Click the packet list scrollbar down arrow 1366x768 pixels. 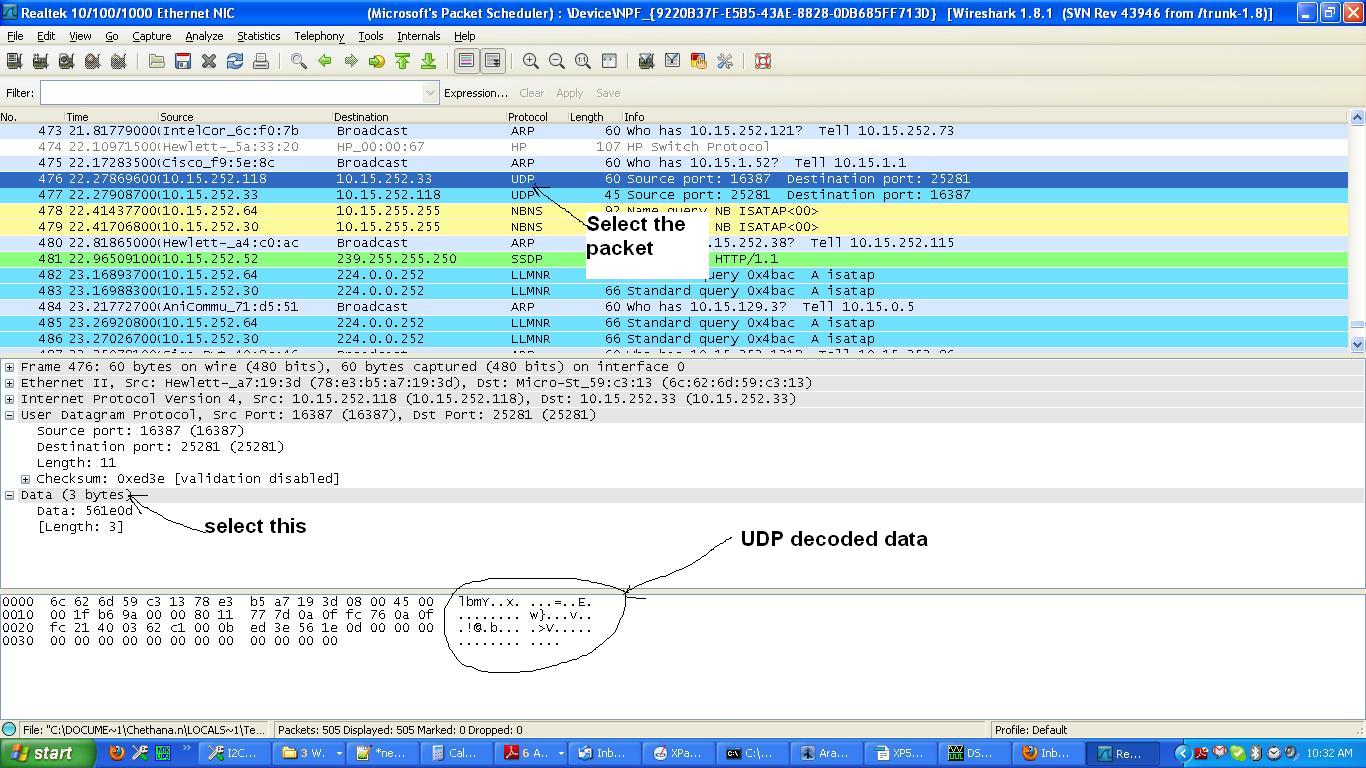(x=1357, y=344)
